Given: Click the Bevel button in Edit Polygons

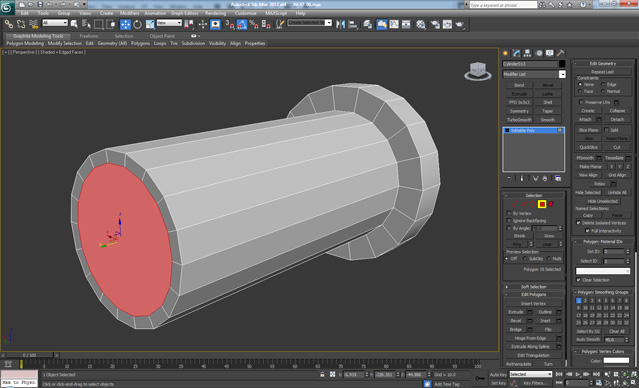Looking at the screenshot, I should (516, 321).
